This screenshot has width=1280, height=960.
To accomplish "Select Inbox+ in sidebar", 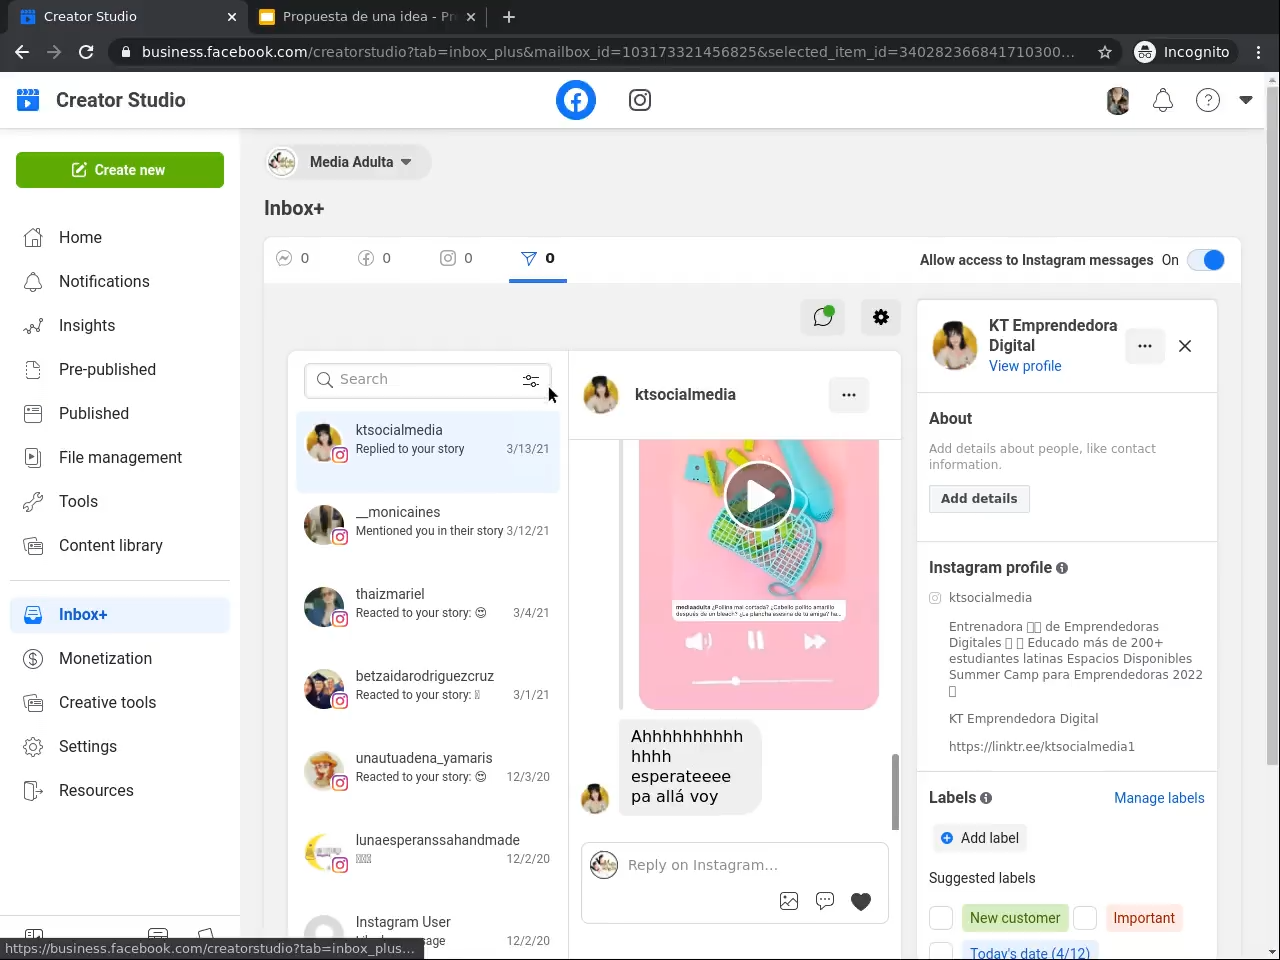I will point(120,615).
